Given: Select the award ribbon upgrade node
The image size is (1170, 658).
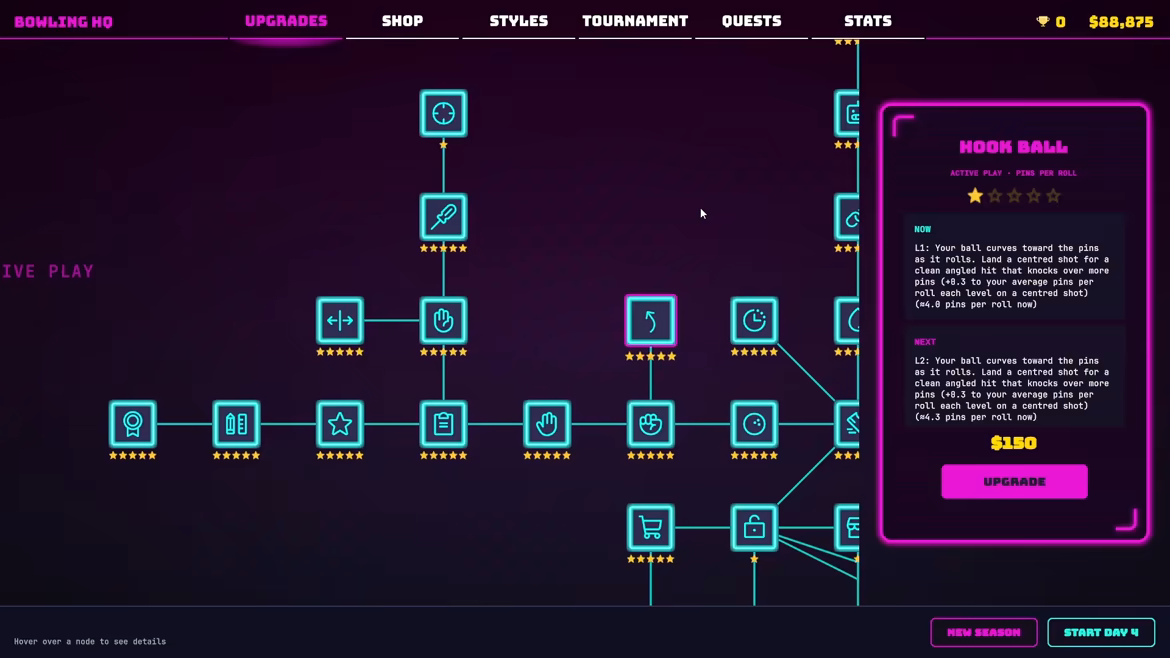Looking at the screenshot, I should coord(133,424).
